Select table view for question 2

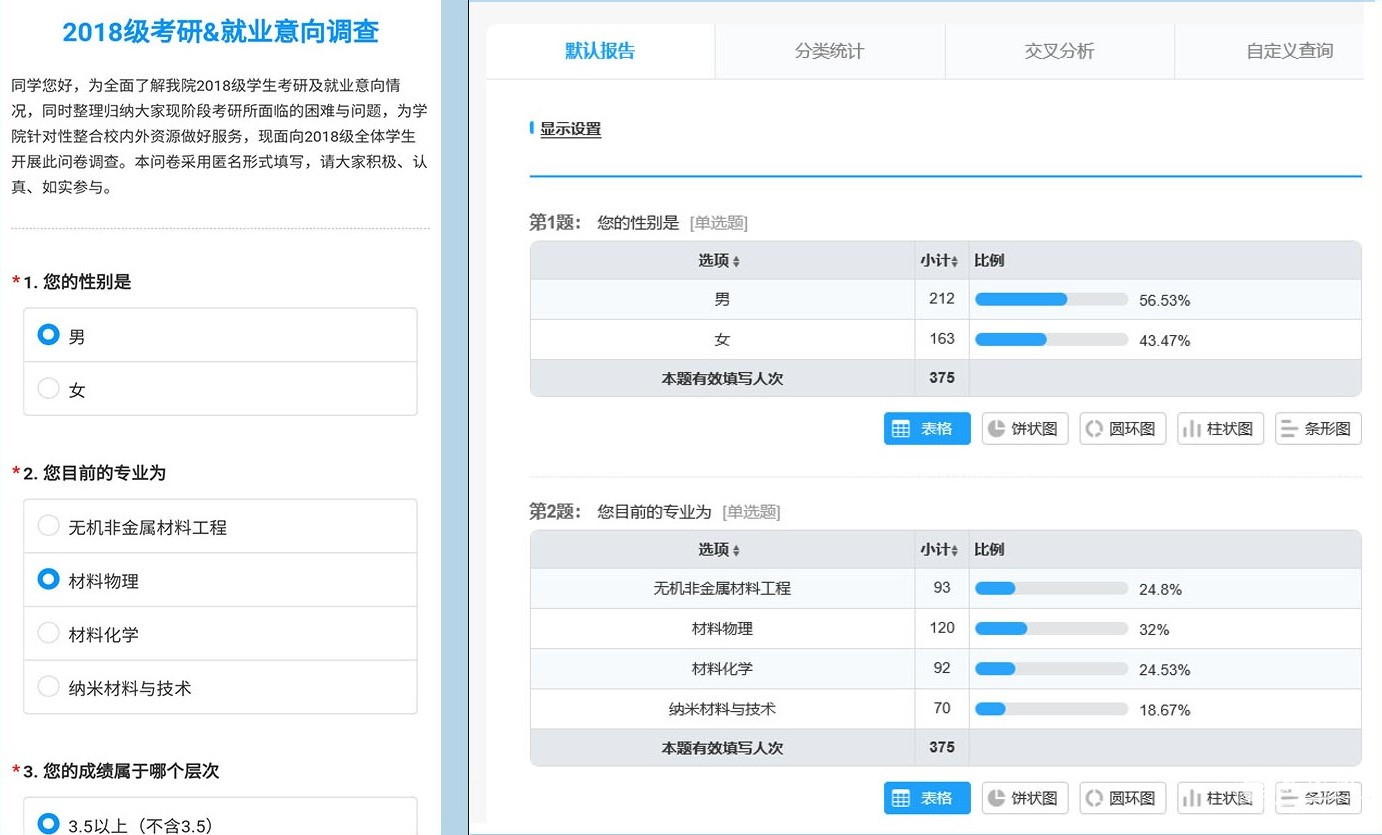coord(926,798)
